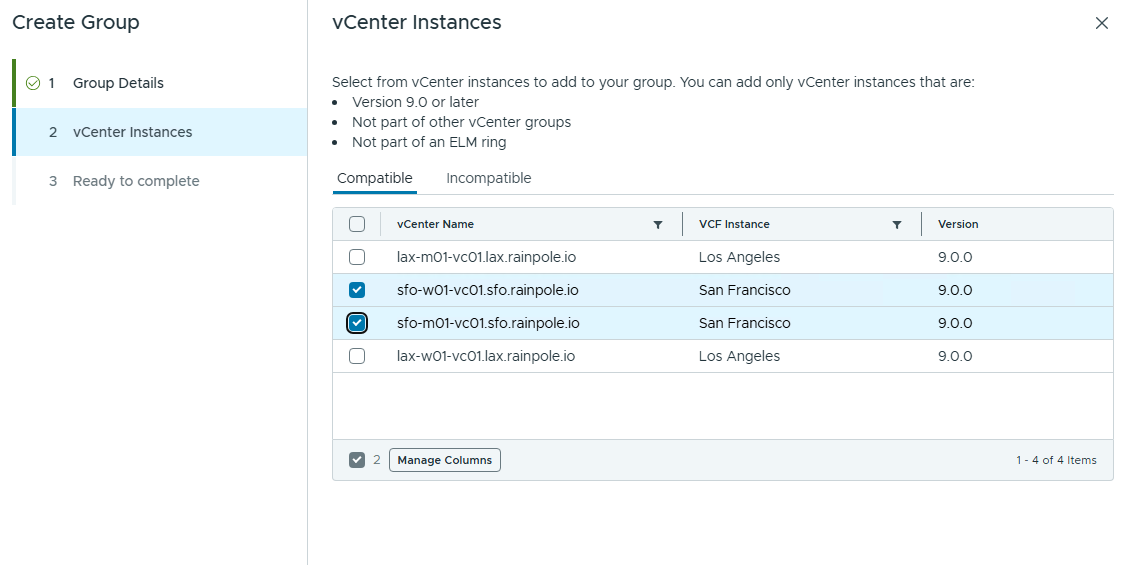Select step 2 vCenter Instances
1122x565 pixels.
(132, 132)
